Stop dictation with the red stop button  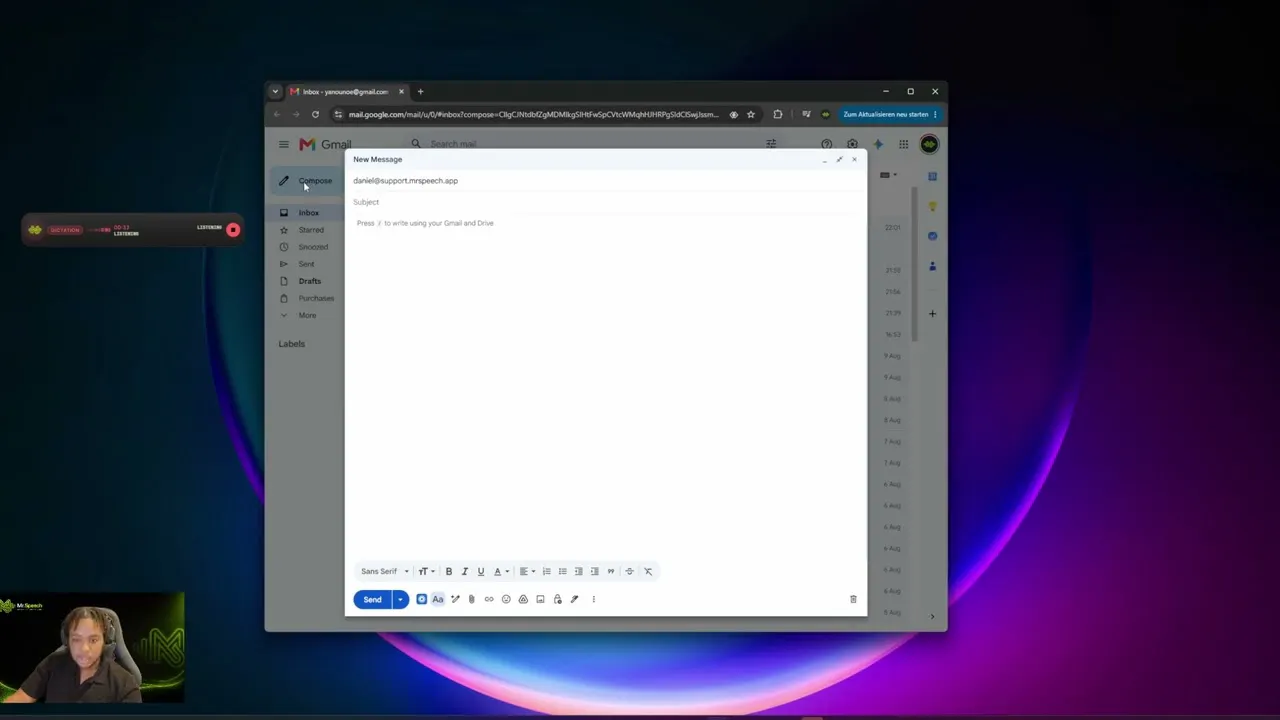[x=233, y=230]
